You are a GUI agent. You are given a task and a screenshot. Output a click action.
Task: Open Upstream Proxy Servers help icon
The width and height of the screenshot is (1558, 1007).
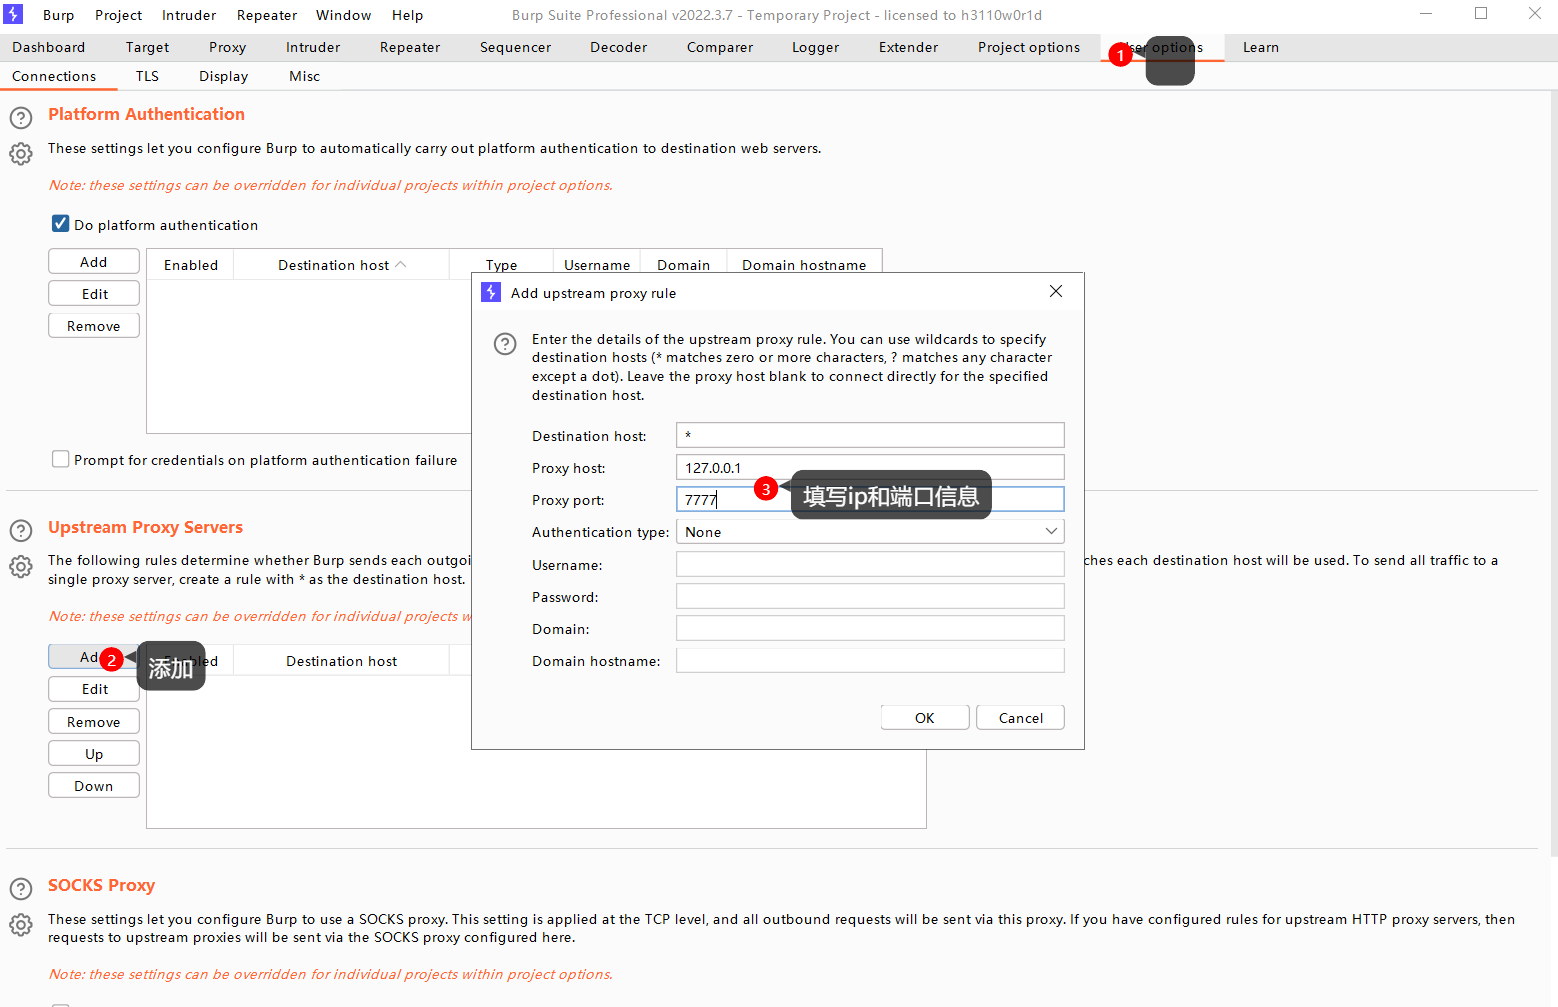(x=21, y=530)
